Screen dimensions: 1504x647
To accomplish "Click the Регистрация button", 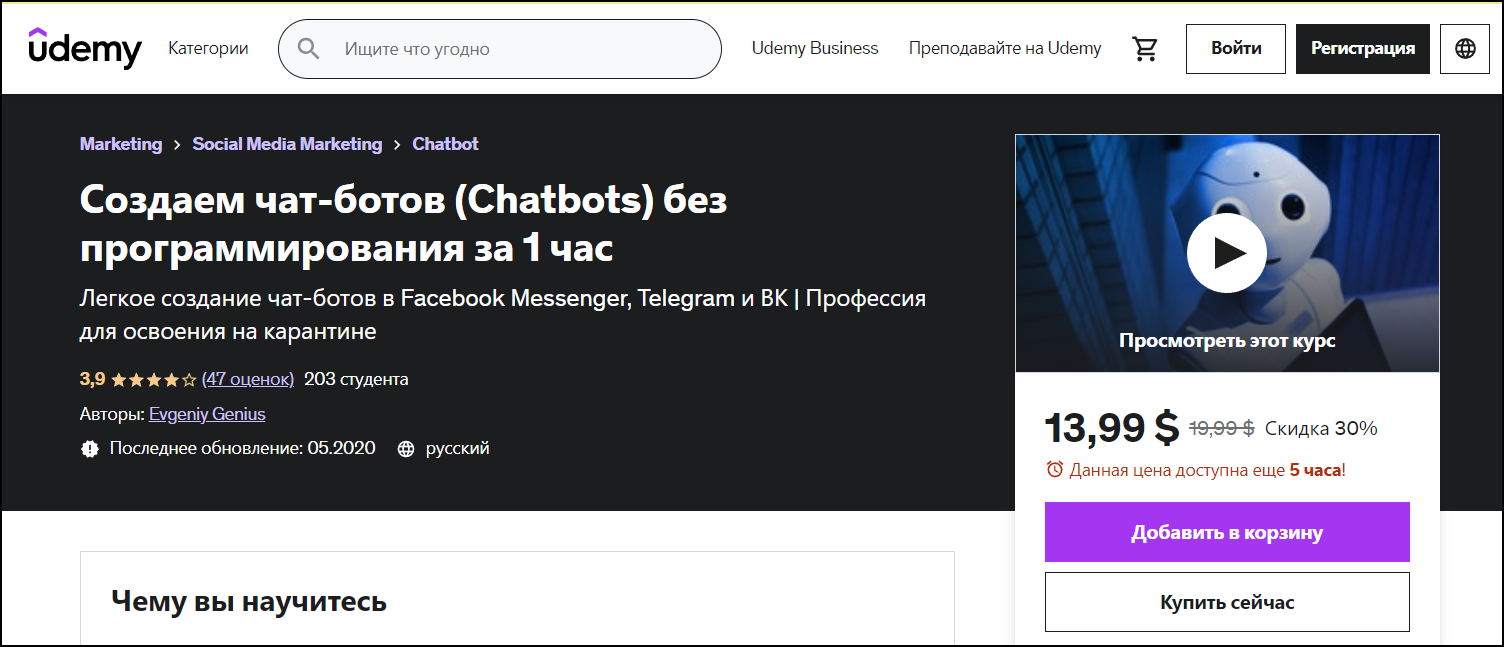I will (x=1363, y=49).
